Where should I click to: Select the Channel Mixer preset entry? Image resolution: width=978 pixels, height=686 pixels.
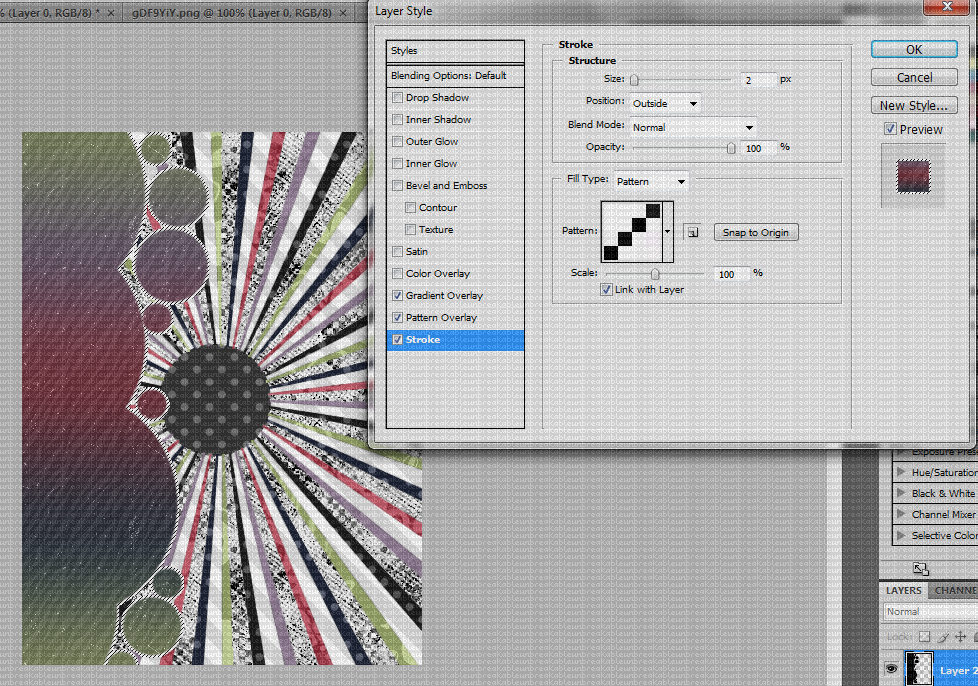coord(944,514)
